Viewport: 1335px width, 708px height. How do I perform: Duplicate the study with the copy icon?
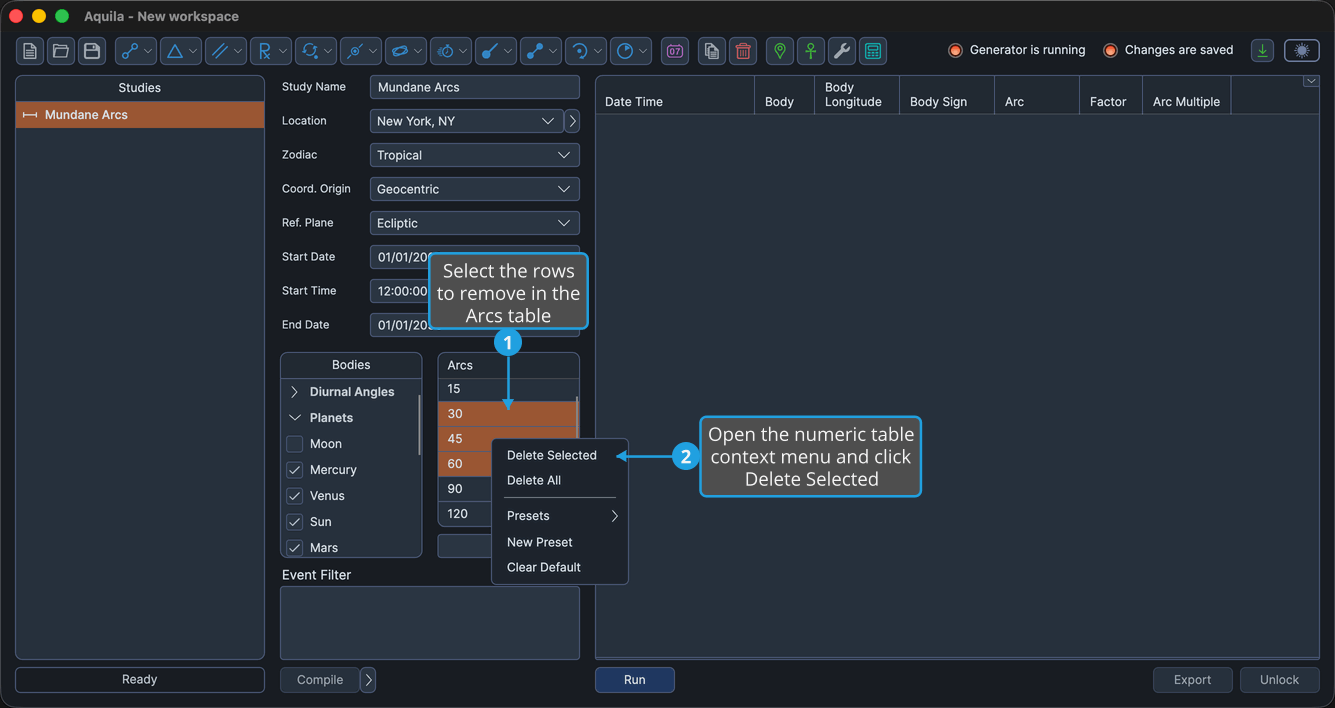tap(712, 51)
